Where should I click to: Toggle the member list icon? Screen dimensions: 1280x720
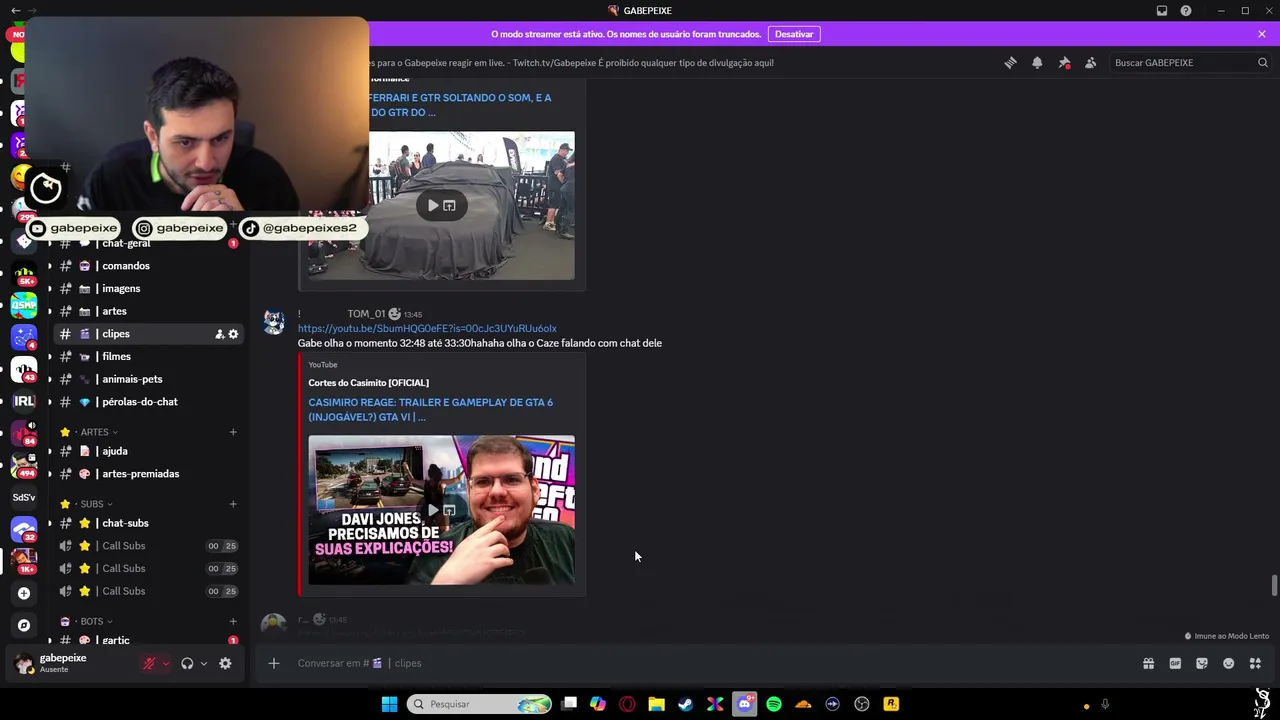click(x=1090, y=63)
